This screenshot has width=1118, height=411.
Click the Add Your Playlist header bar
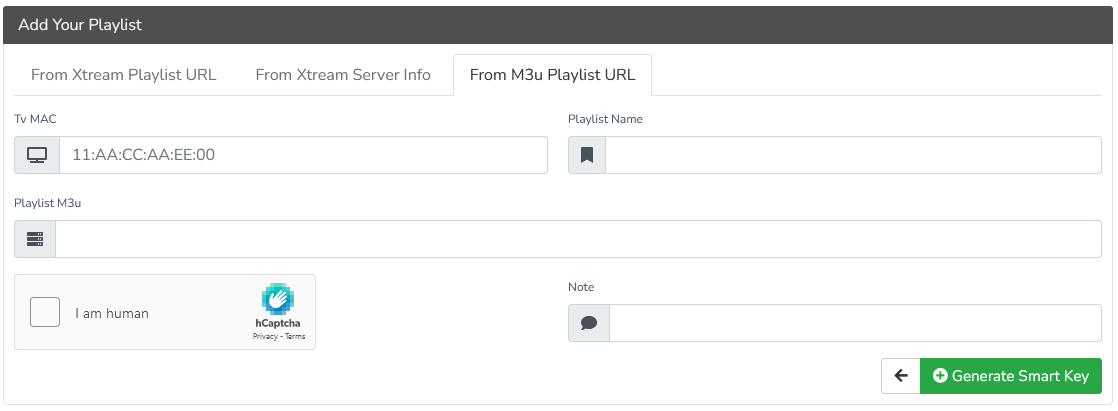point(558,25)
